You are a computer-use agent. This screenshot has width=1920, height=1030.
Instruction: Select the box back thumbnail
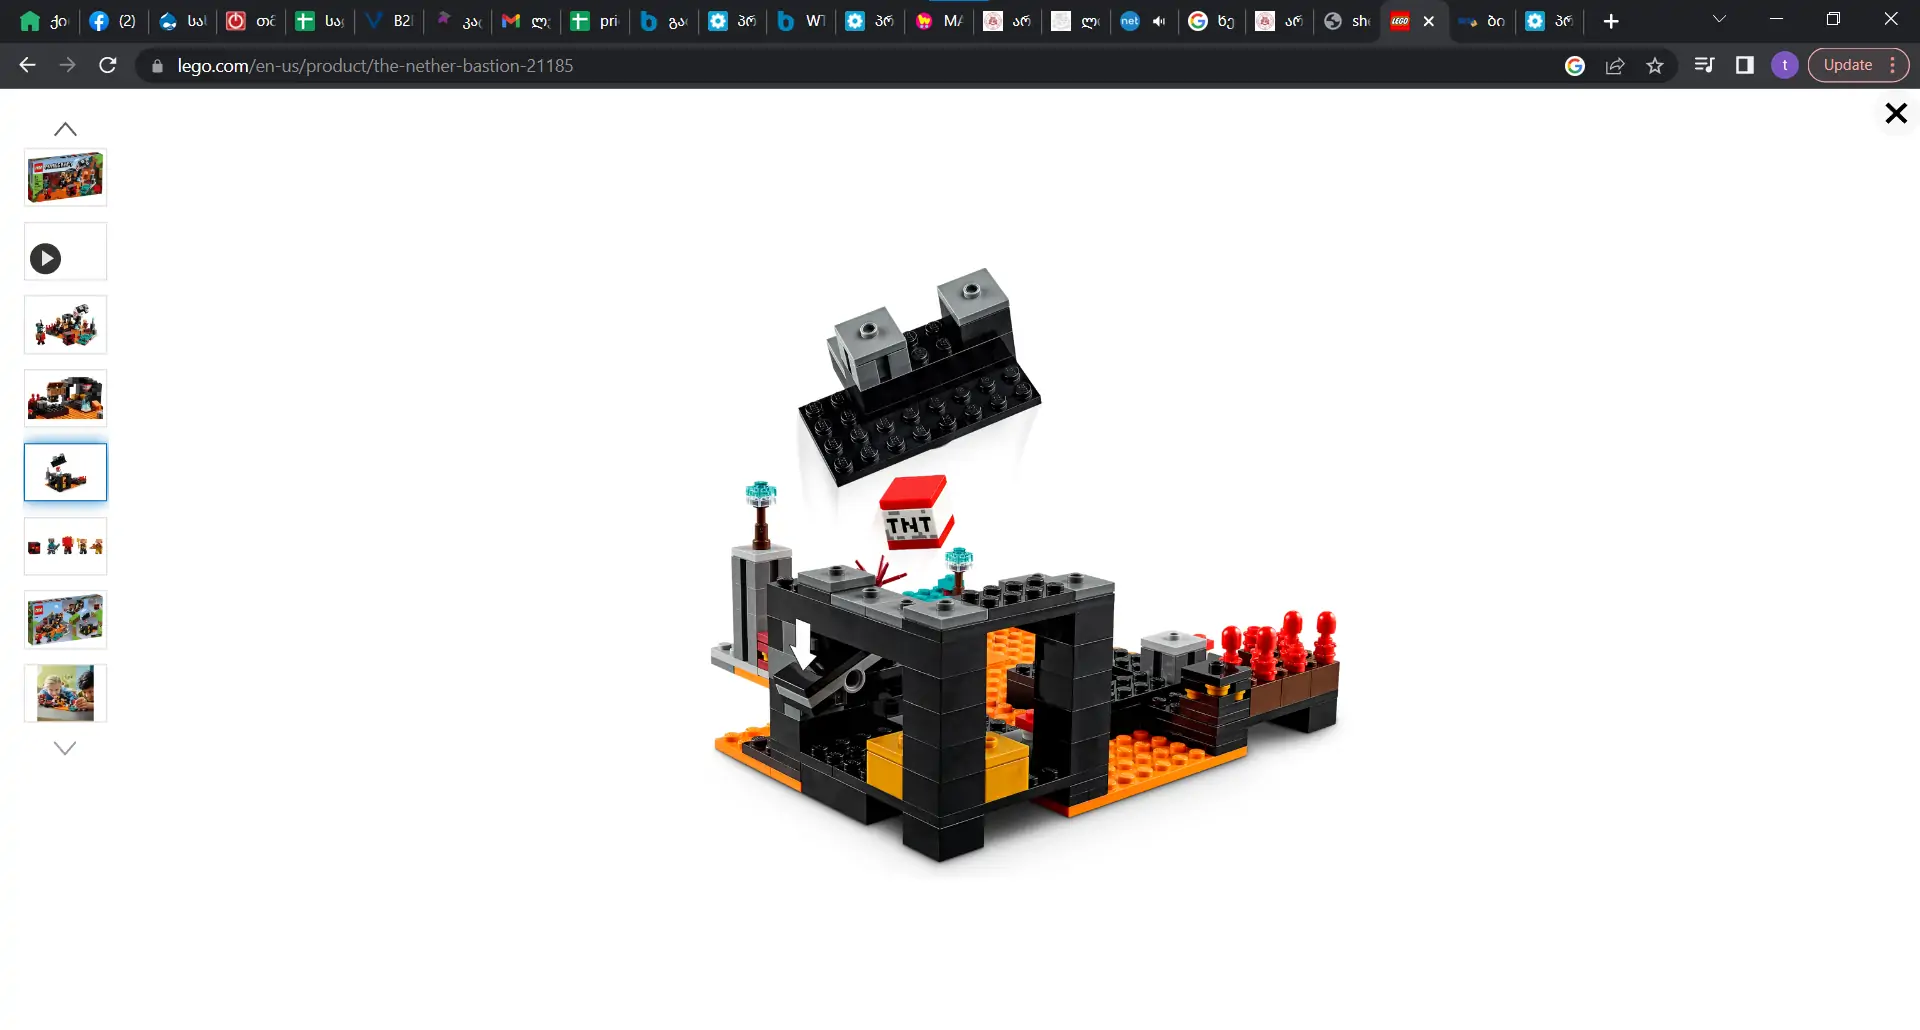pos(65,620)
